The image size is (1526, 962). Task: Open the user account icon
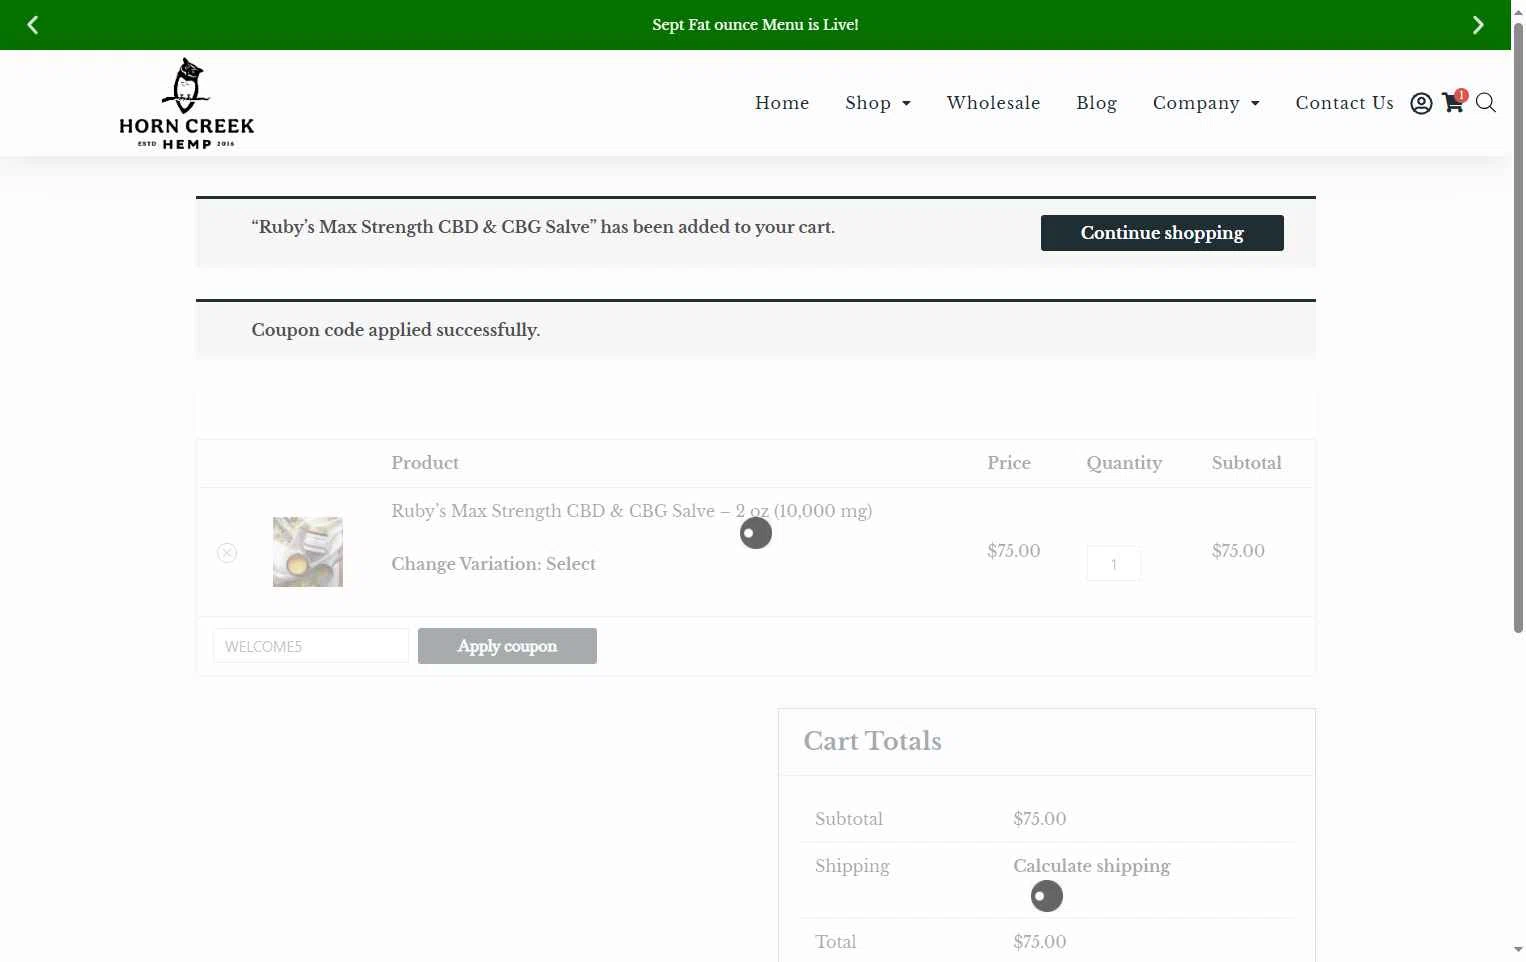pyautogui.click(x=1421, y=103)
